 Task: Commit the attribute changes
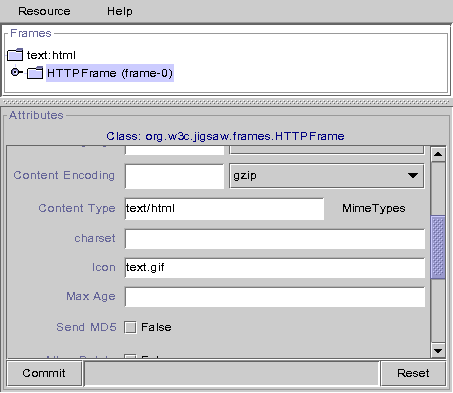44,373
